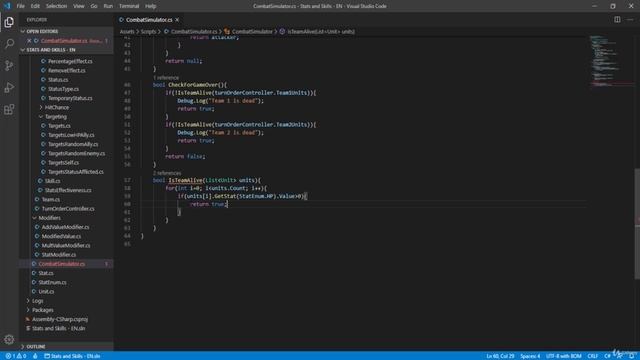This screenshot has height=360, width=640.
Task: Open TurnOrderController.cs file
Action: pos(68,209)
